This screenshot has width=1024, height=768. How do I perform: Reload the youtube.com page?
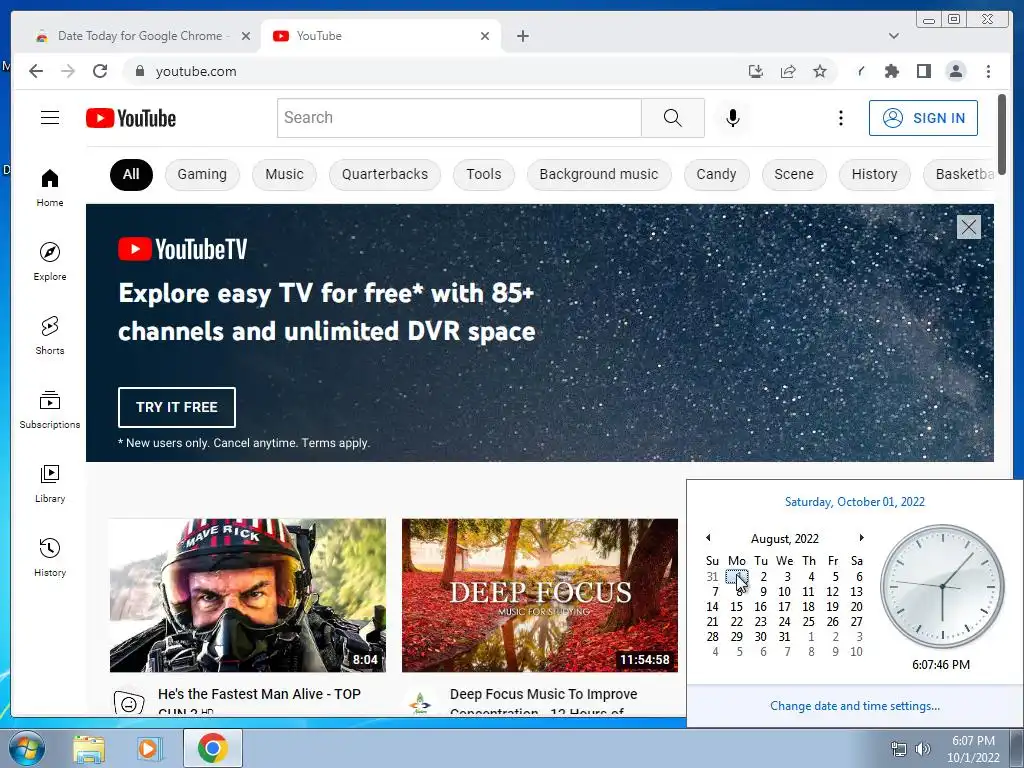pyautogui.click(x=100, y=71)
